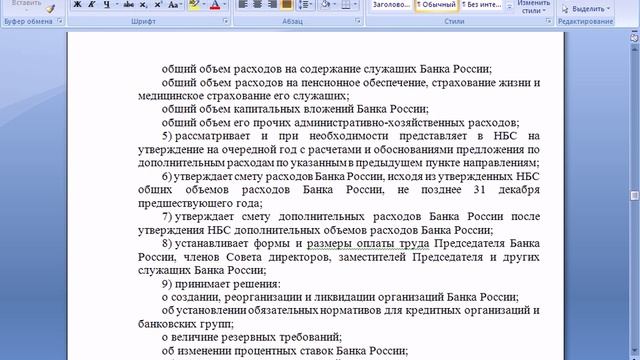
Task: Toggle bold formatting (Ж)
Action: click(x=77, y=4)
